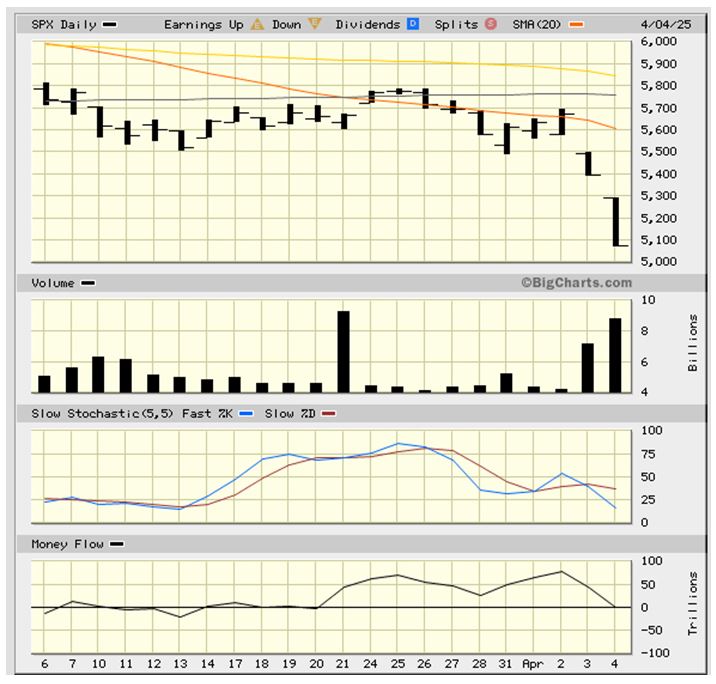
Task: Click the "Splits" legend text
Action: click(456, 25)
